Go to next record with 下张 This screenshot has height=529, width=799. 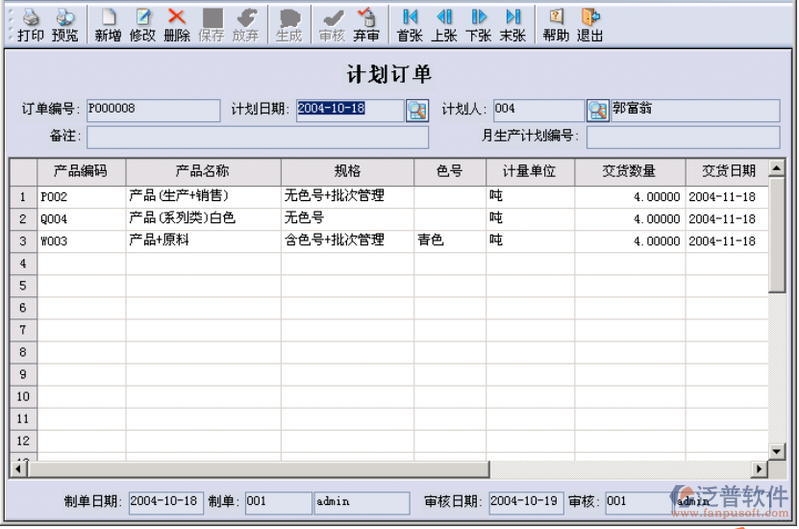click(479, 24)
